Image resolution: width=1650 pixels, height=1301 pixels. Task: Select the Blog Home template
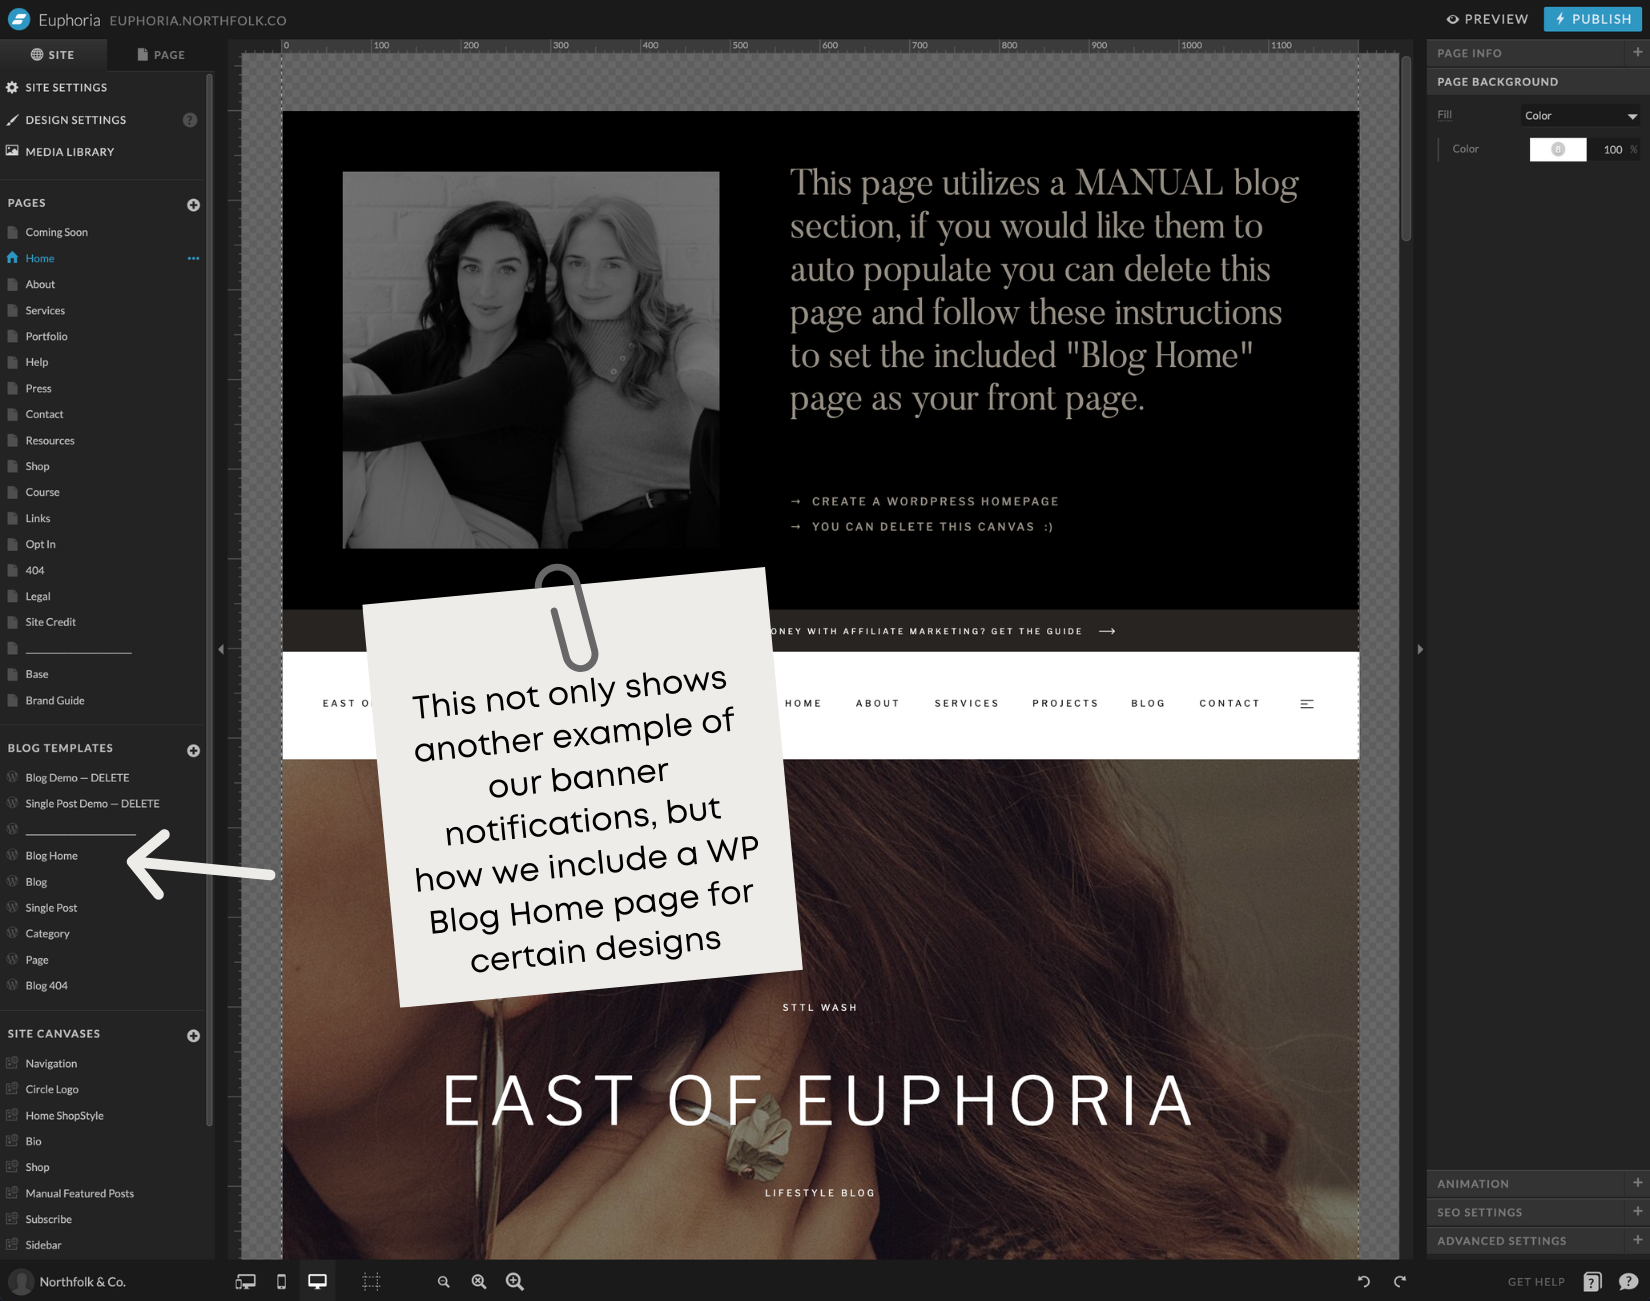[x=51, y=855]
